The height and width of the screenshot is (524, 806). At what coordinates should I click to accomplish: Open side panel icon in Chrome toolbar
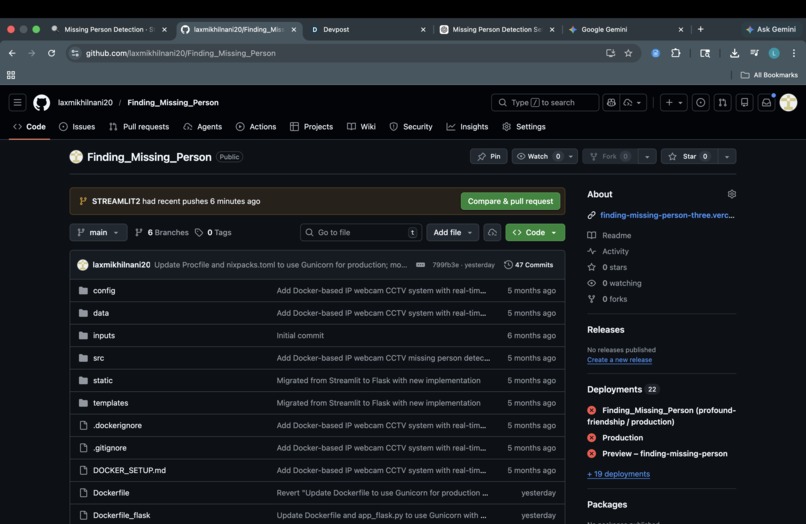tap(705, 53)
